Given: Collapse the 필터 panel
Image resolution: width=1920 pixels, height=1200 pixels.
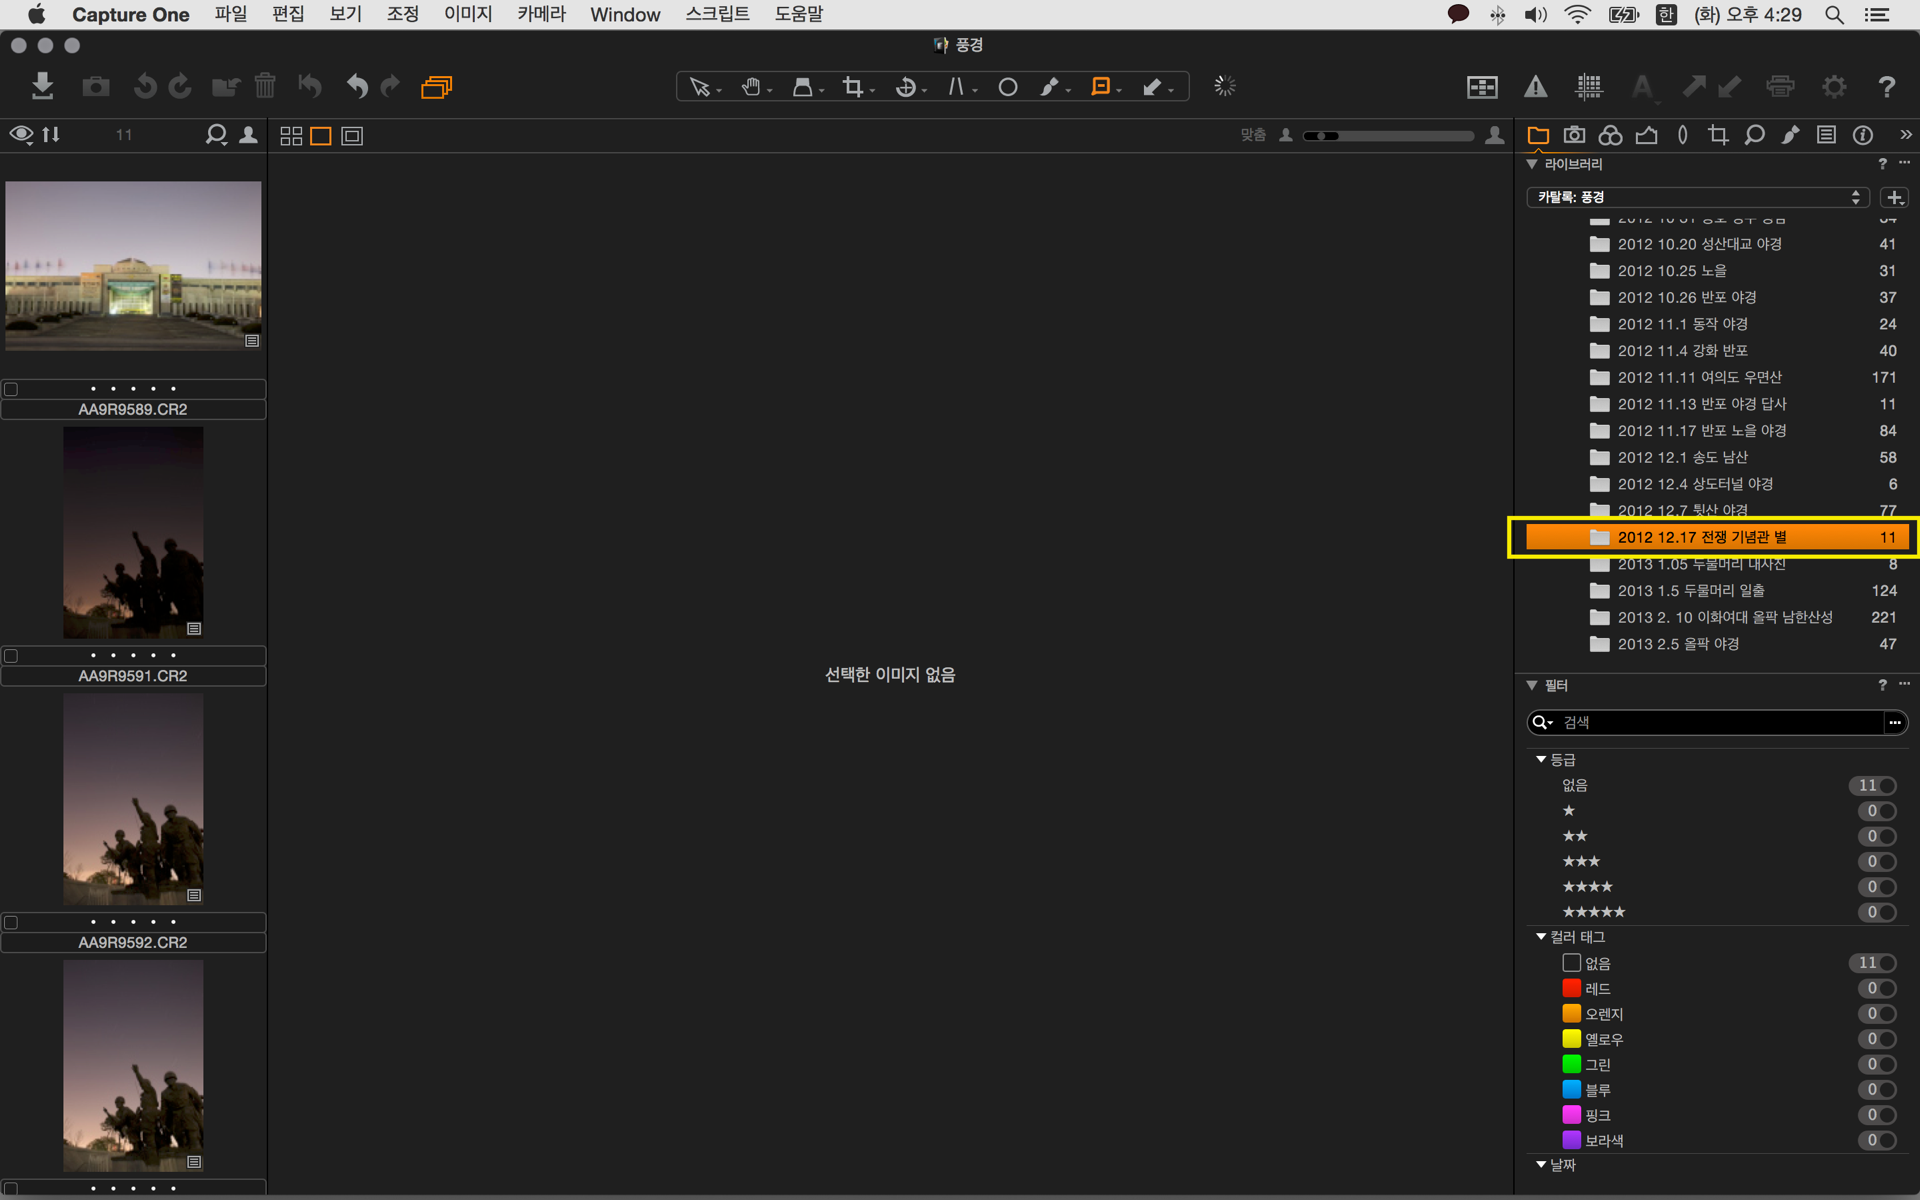Looking at the screenshot, I should (1532, 685).
